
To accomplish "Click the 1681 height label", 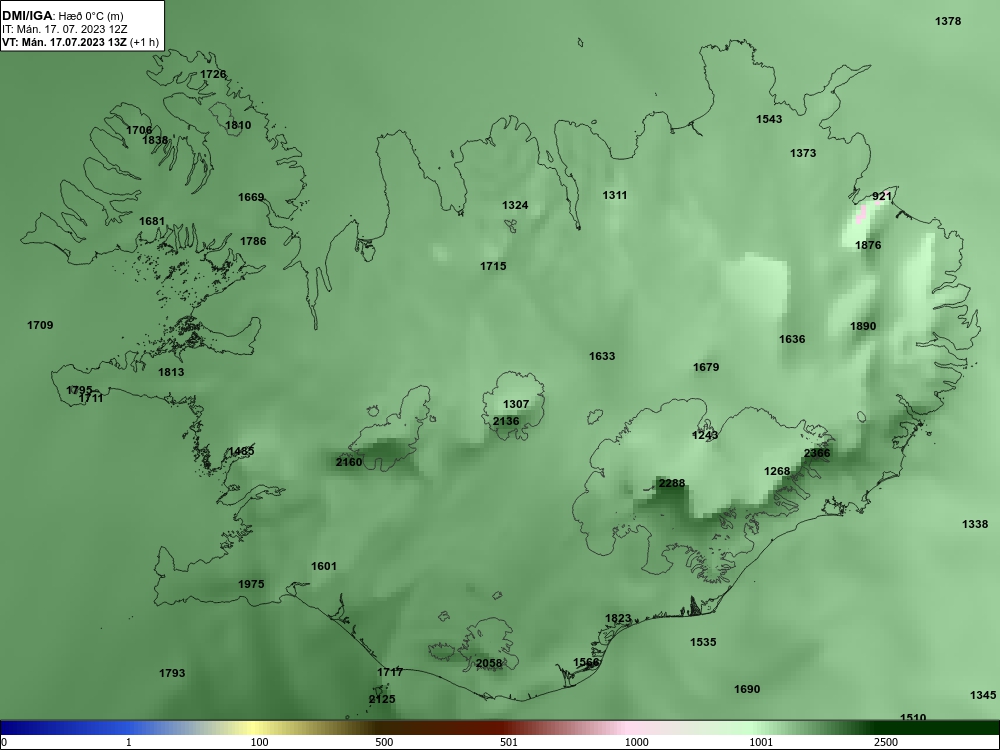I will point(152,221).
